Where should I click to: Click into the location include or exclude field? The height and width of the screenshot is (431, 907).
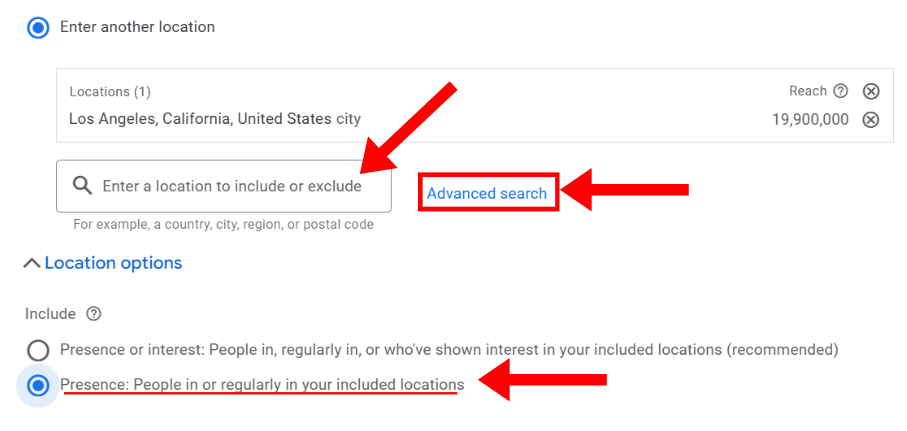point(232,186)
